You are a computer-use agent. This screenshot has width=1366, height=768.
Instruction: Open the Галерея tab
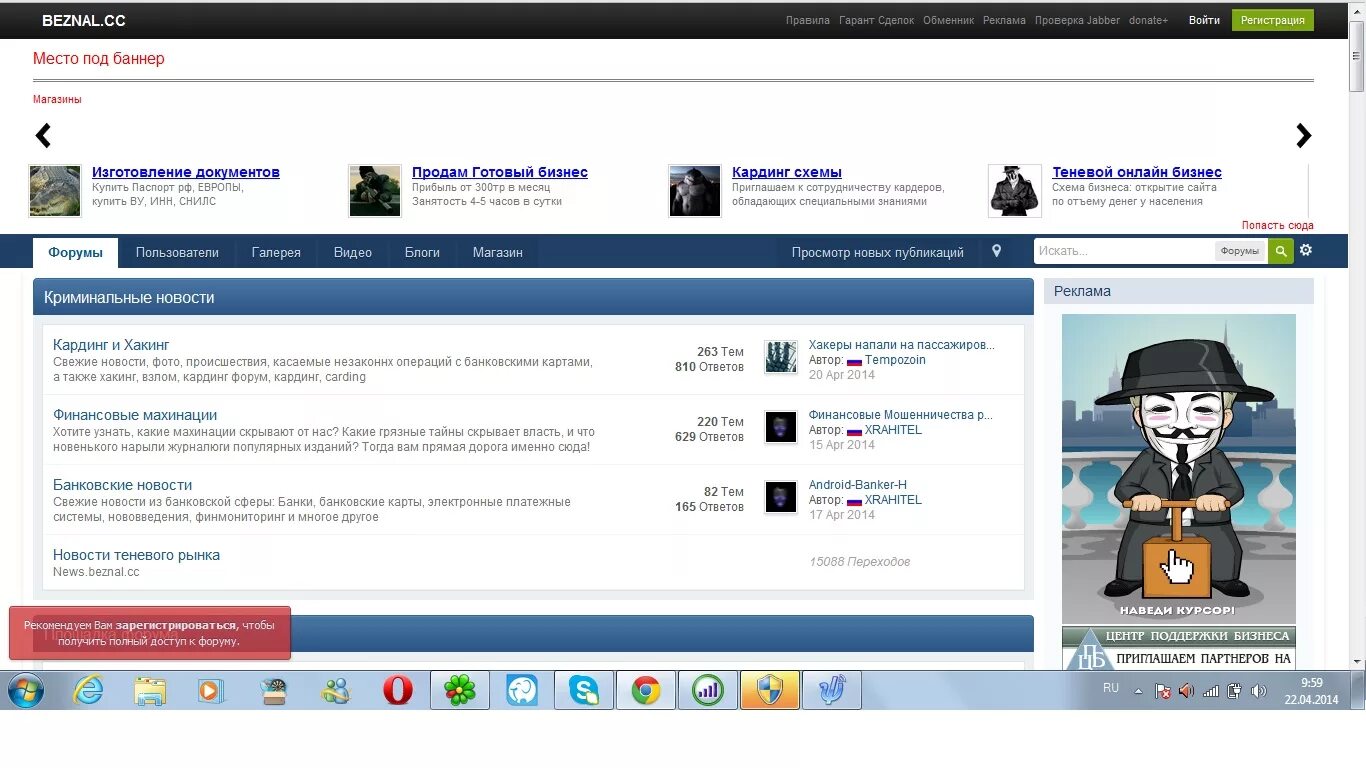click(x=276, y=252)
